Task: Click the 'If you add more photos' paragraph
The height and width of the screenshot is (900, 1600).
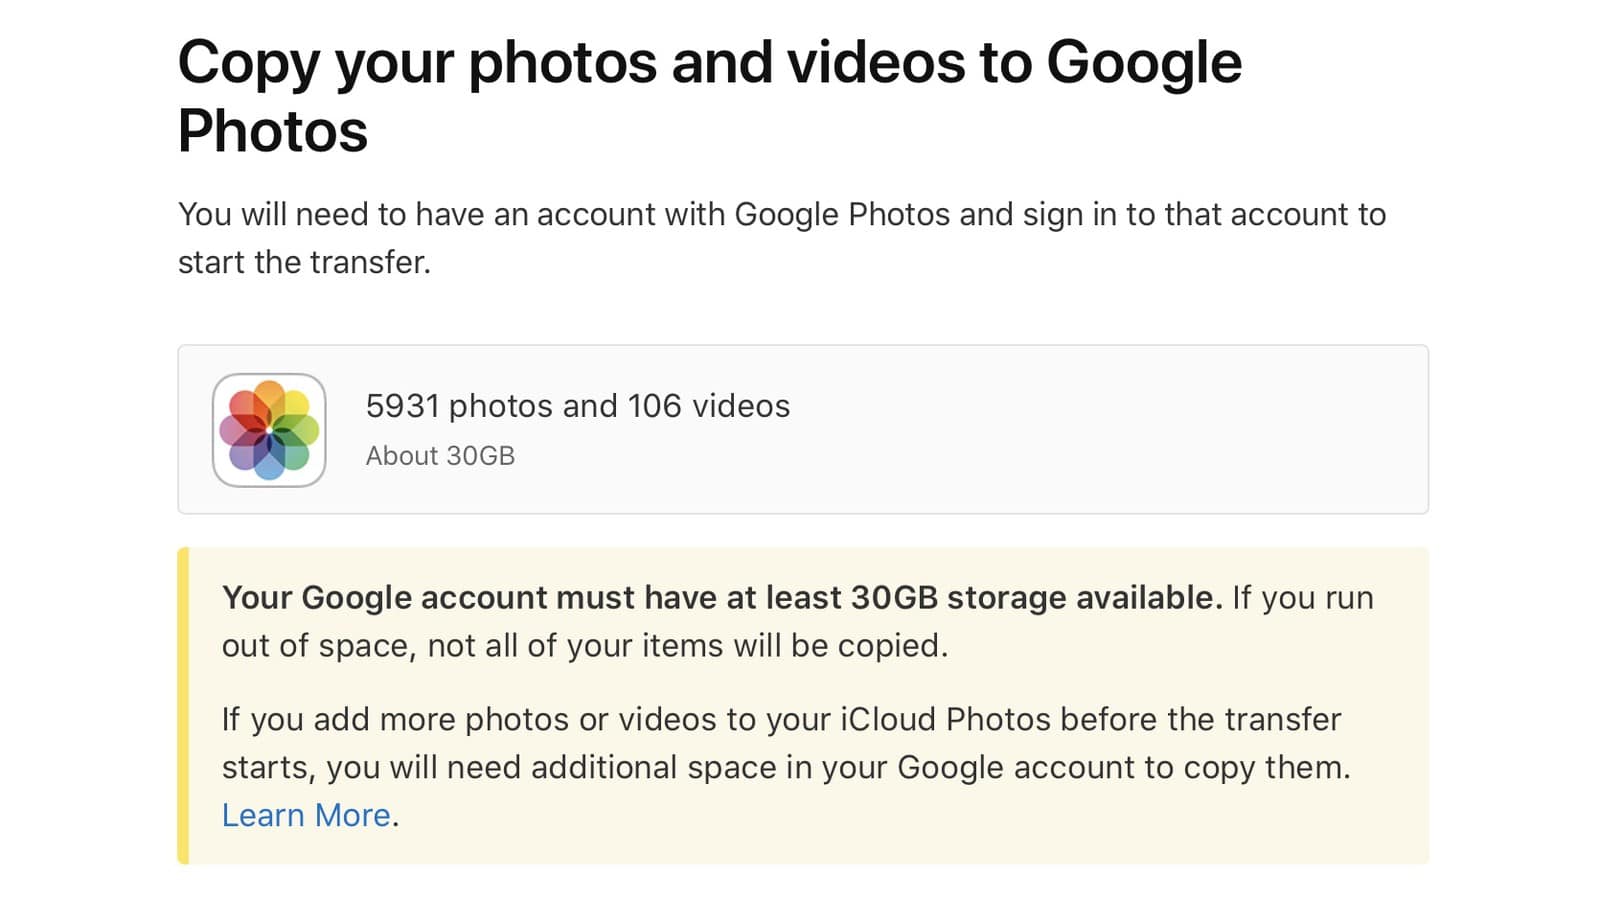Action: [780, 719]
